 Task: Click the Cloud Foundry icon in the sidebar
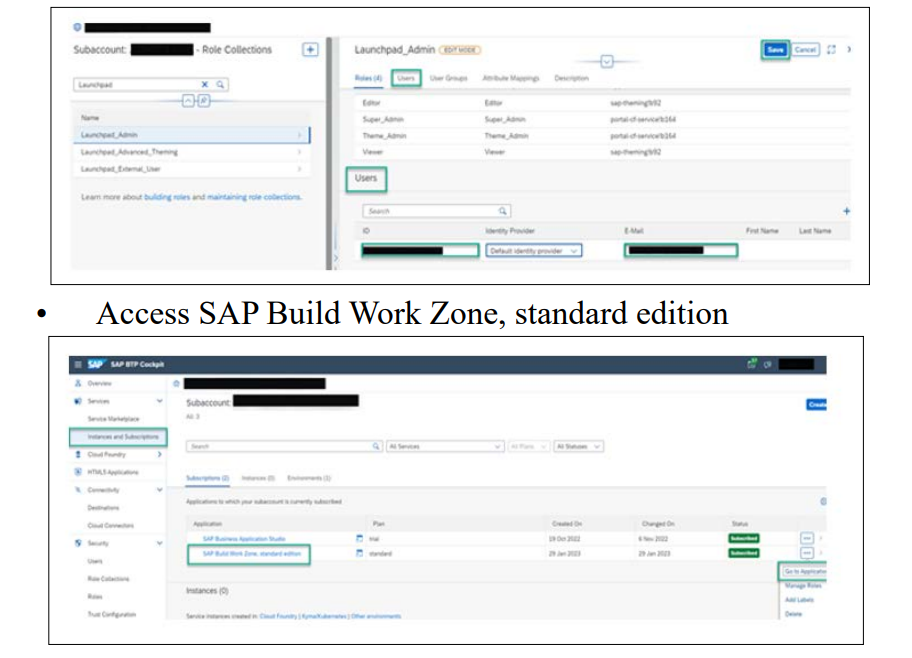tap(78, 454)
